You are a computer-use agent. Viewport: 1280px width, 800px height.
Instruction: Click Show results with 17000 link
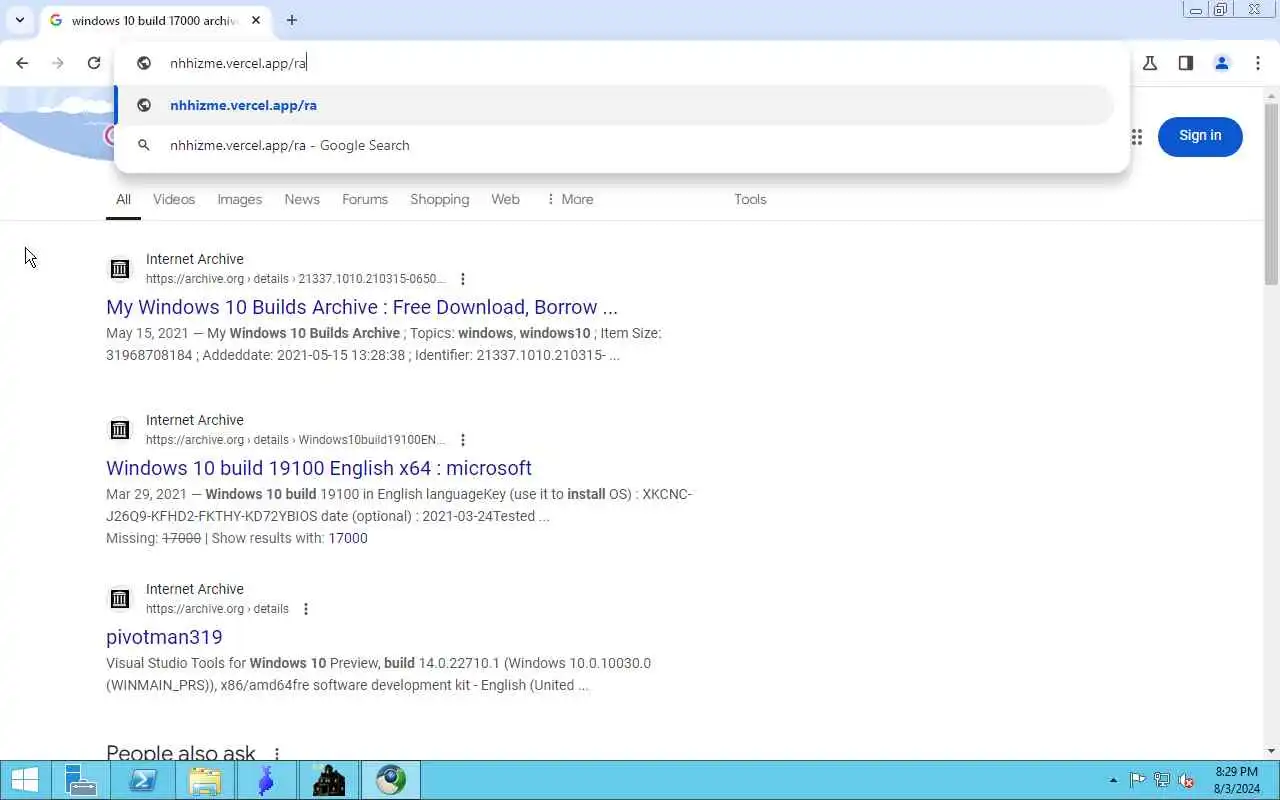pyautogui.click(x=348, y=538)
